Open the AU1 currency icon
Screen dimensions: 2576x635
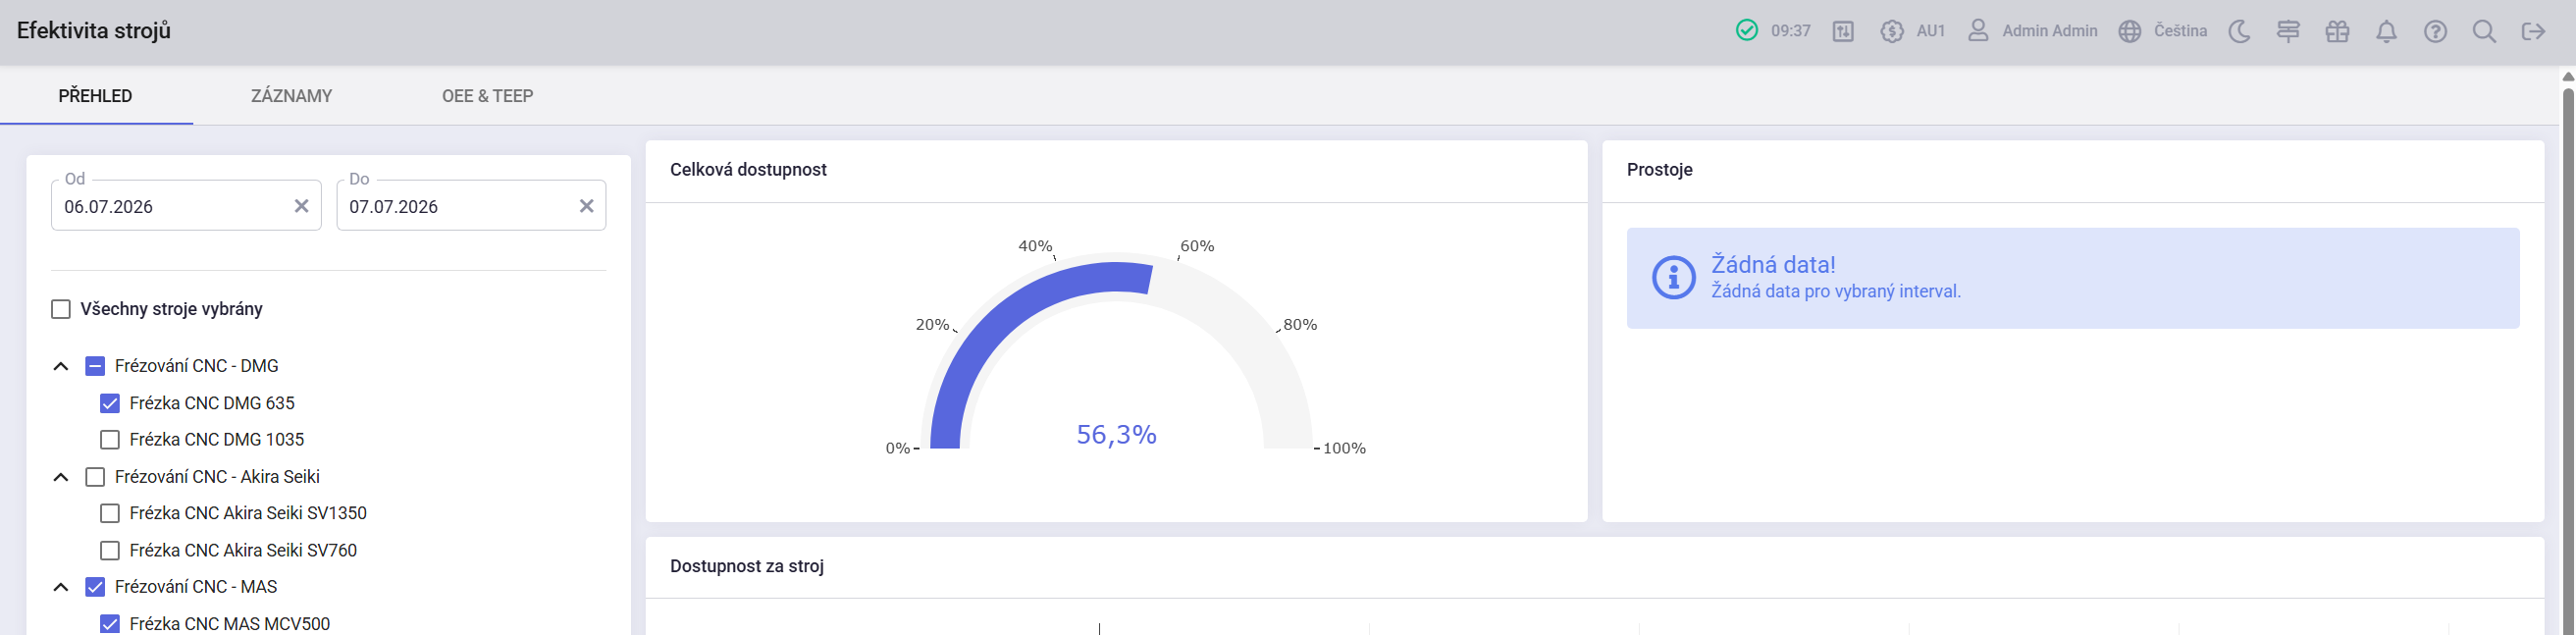[1891, 31]
